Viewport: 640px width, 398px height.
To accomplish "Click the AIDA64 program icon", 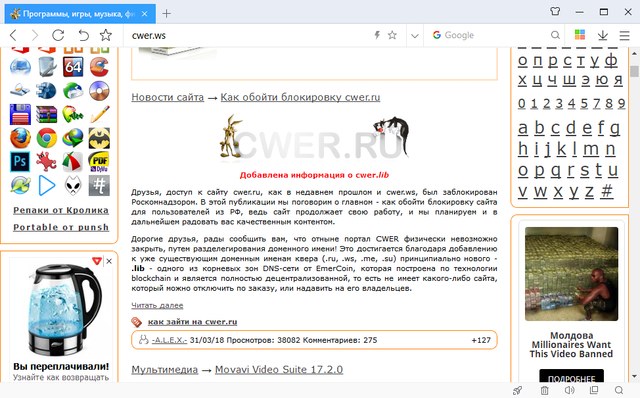I will [73, 67].
